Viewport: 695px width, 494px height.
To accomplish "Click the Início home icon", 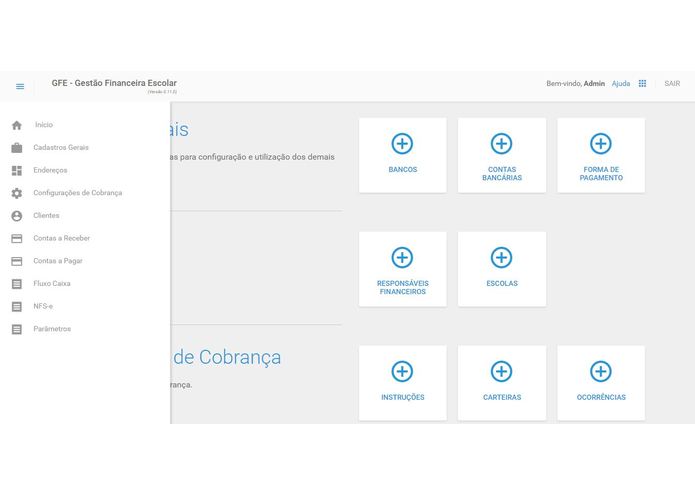I will [x=17, y=125].
